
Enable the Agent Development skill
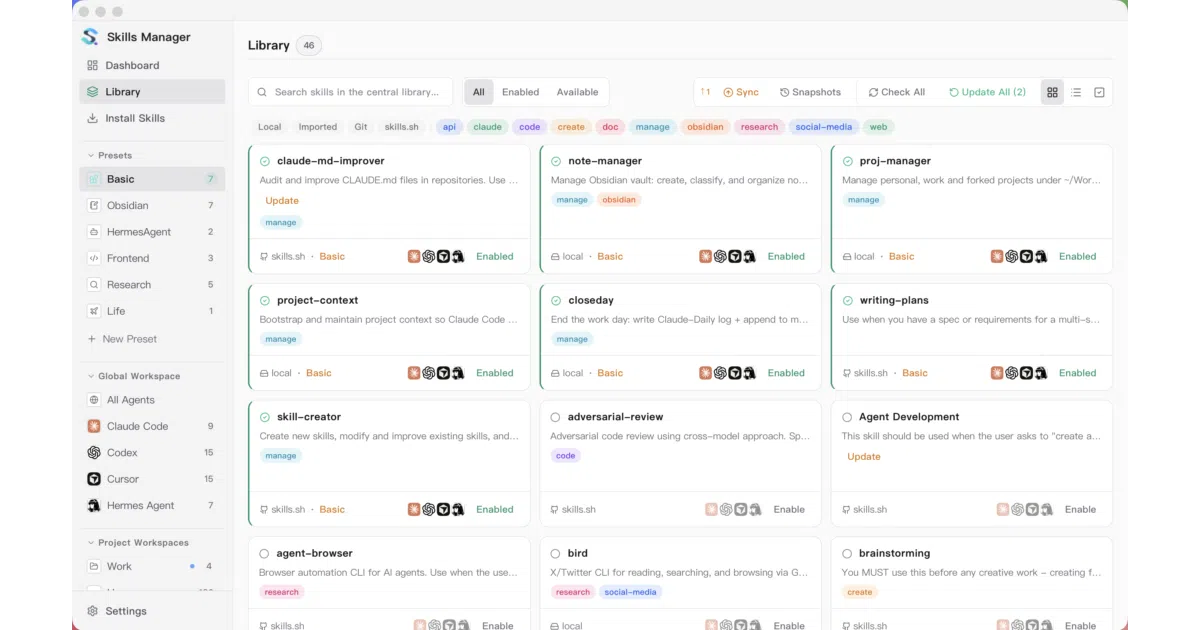(x=1080, y=509)
